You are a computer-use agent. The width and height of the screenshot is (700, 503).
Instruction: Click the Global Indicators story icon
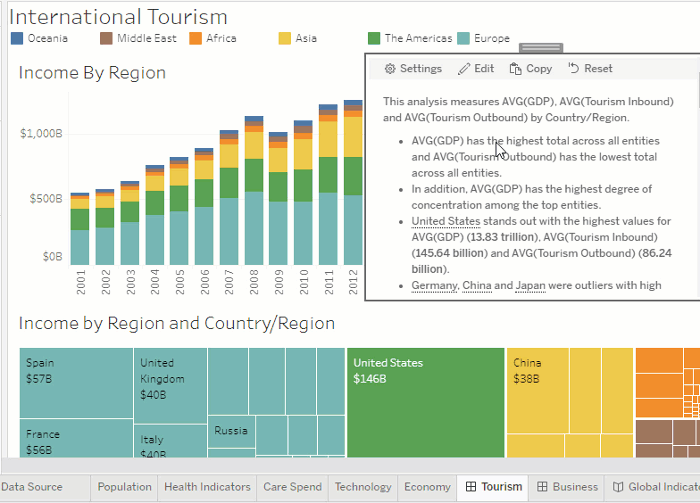tap(618, 487)
